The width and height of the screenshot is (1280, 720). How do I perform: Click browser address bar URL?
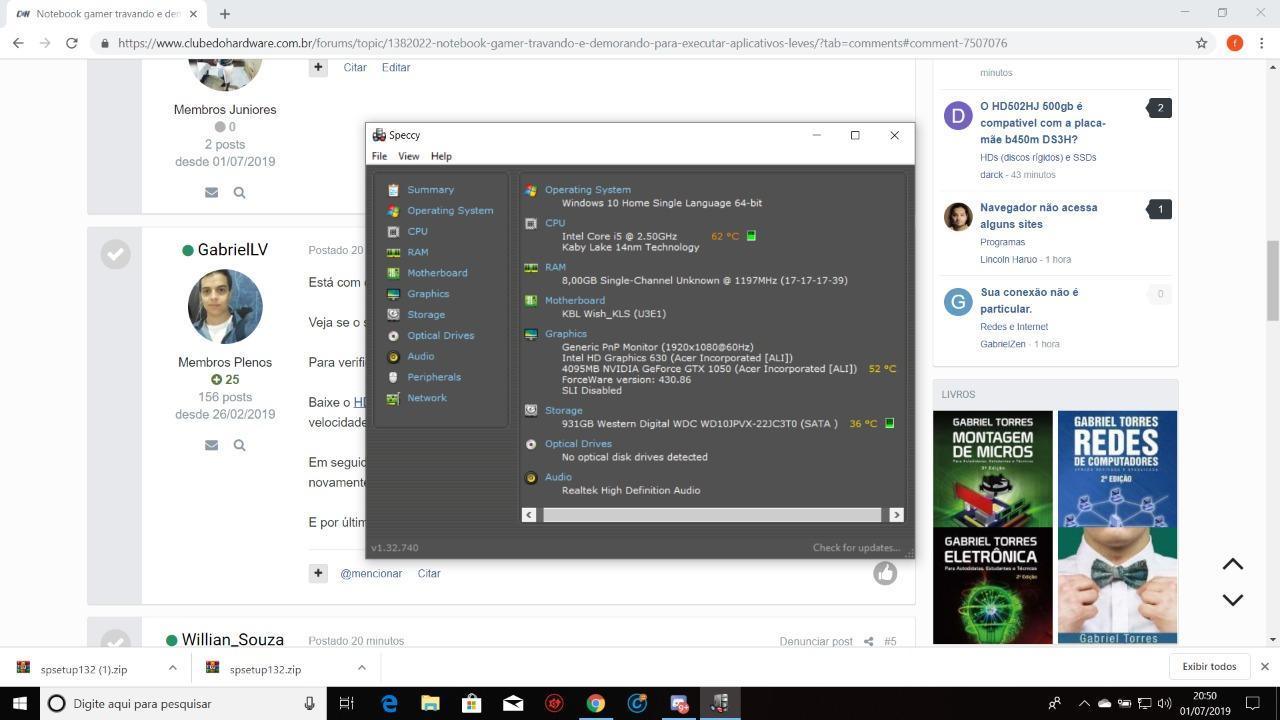[x=562, y=43]
